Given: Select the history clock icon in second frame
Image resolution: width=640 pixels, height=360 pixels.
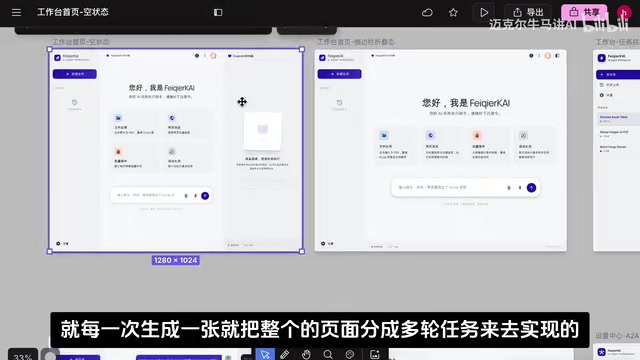Looking at the screenshot, I should click(340, 102).
